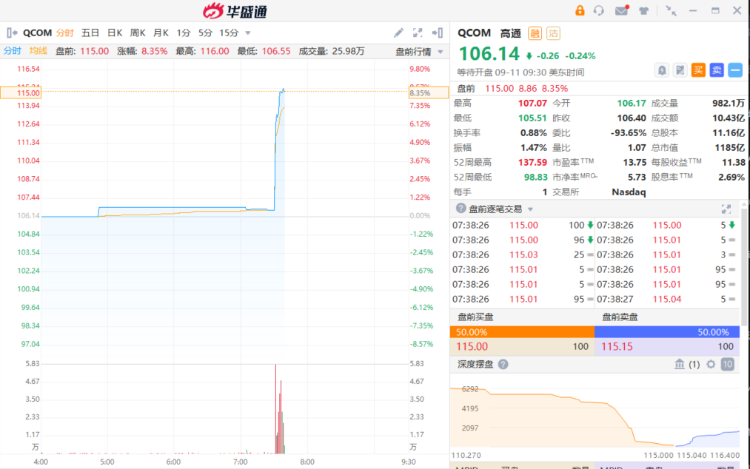
Task: Open the 盘前逐笔交易 dropdown arrow
Action: point(530,209)
